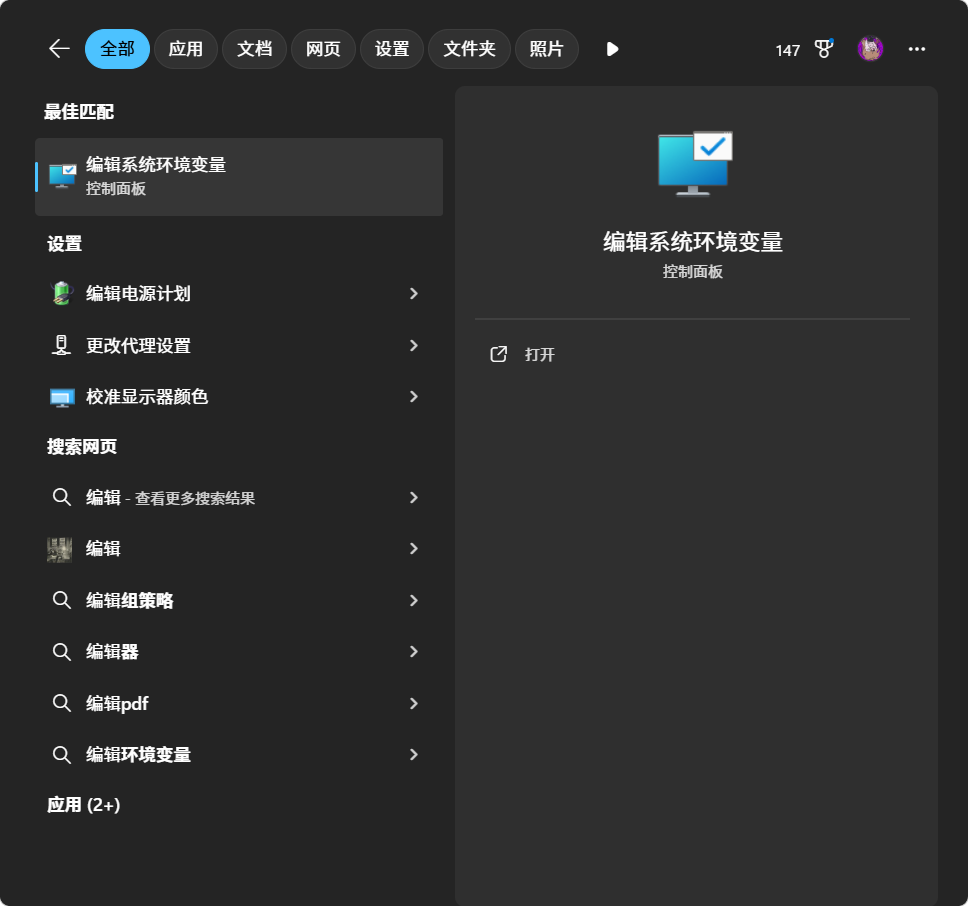Switch to the 应用 filter tab
The image size is (968, 906).
tap(186, 49)
